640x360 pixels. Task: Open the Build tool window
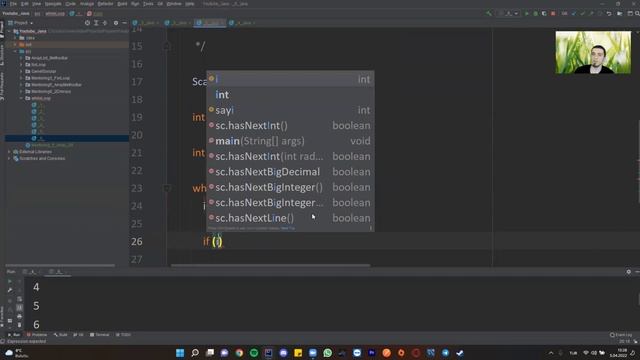[x=60, y=335]
